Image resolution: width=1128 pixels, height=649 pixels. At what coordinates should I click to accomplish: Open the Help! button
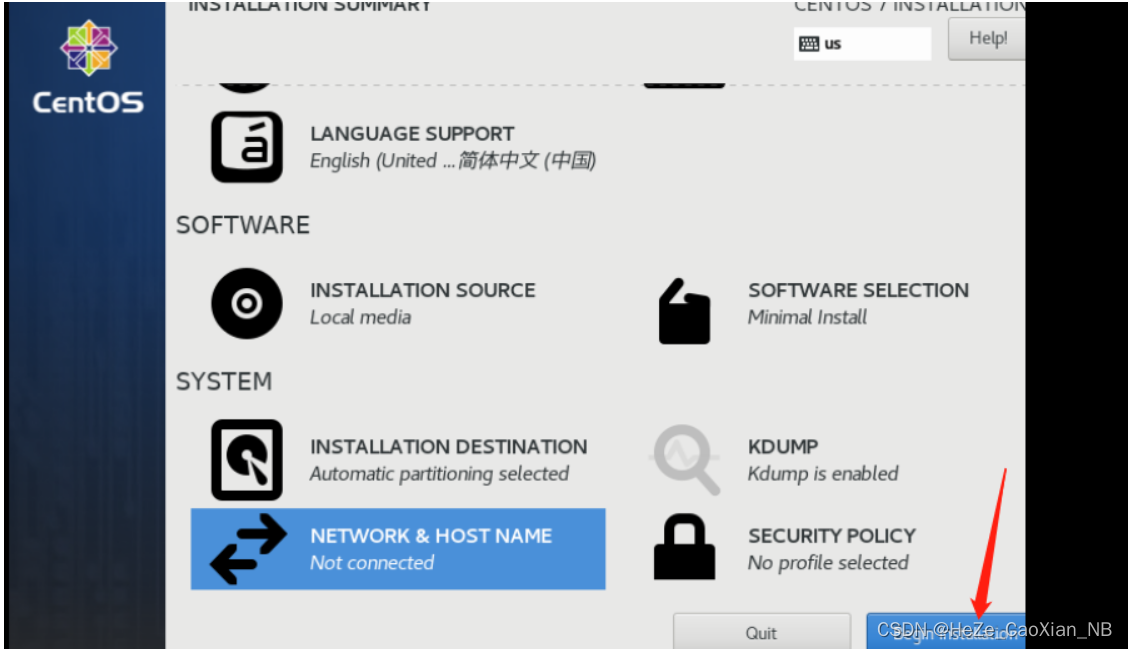tap(987, 38)
